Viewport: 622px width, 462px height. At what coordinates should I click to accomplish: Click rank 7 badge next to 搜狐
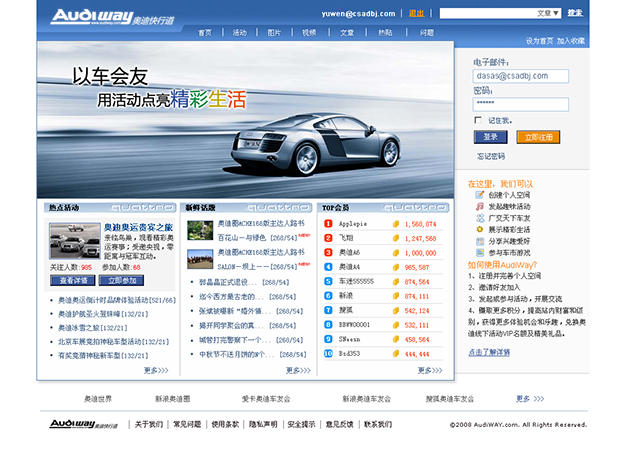pos(328,310)
